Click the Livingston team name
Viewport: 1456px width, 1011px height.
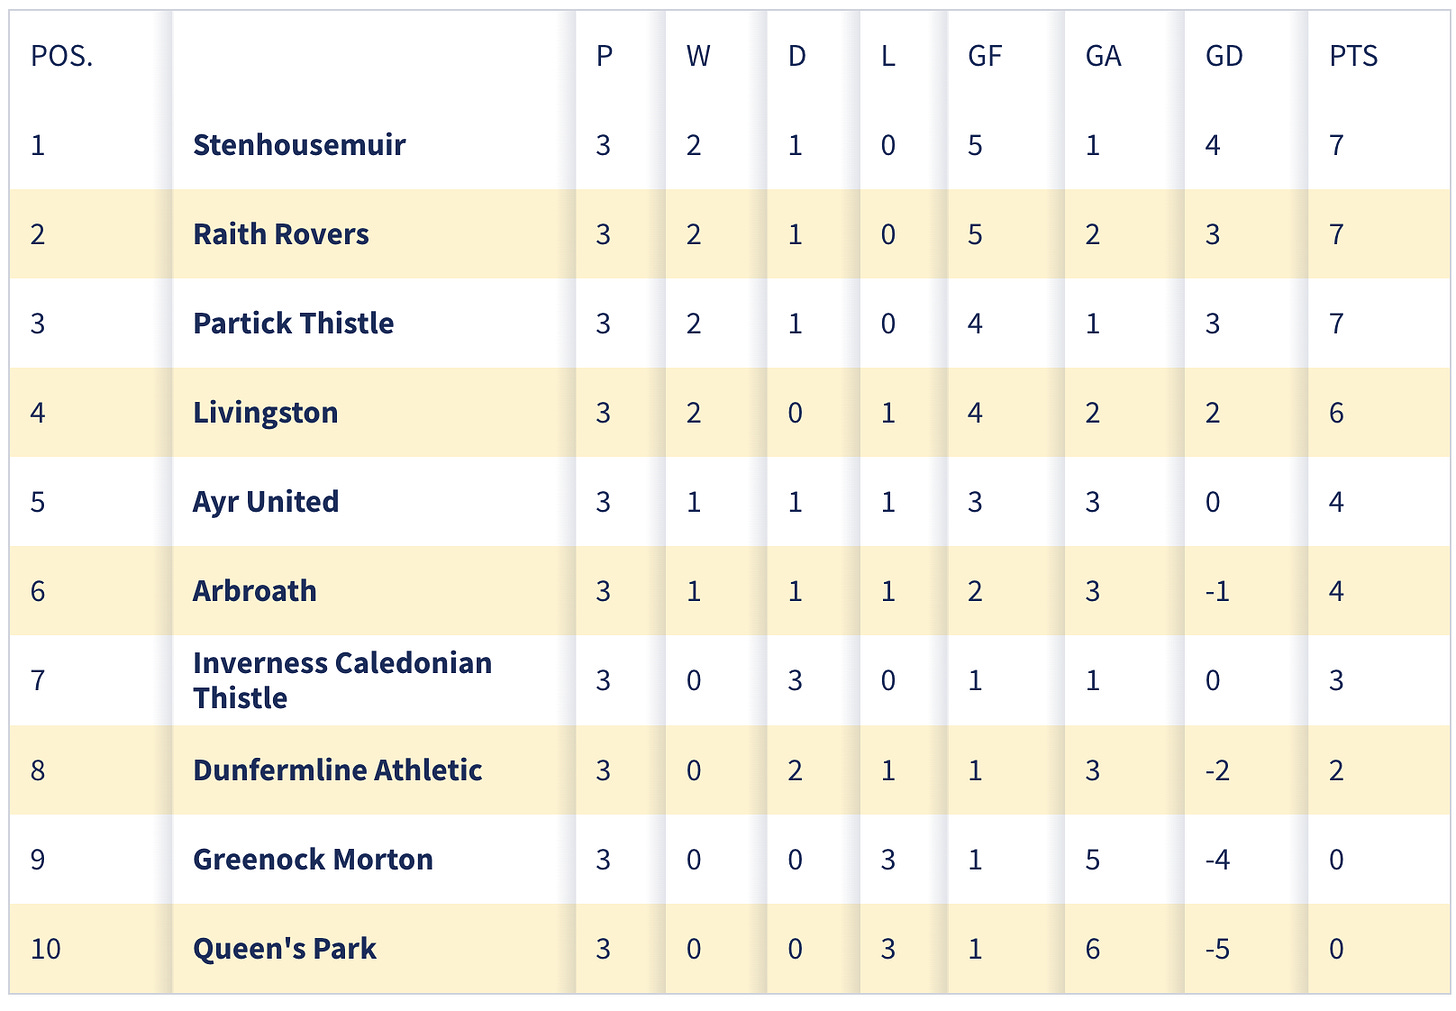(x=265, y=412)
